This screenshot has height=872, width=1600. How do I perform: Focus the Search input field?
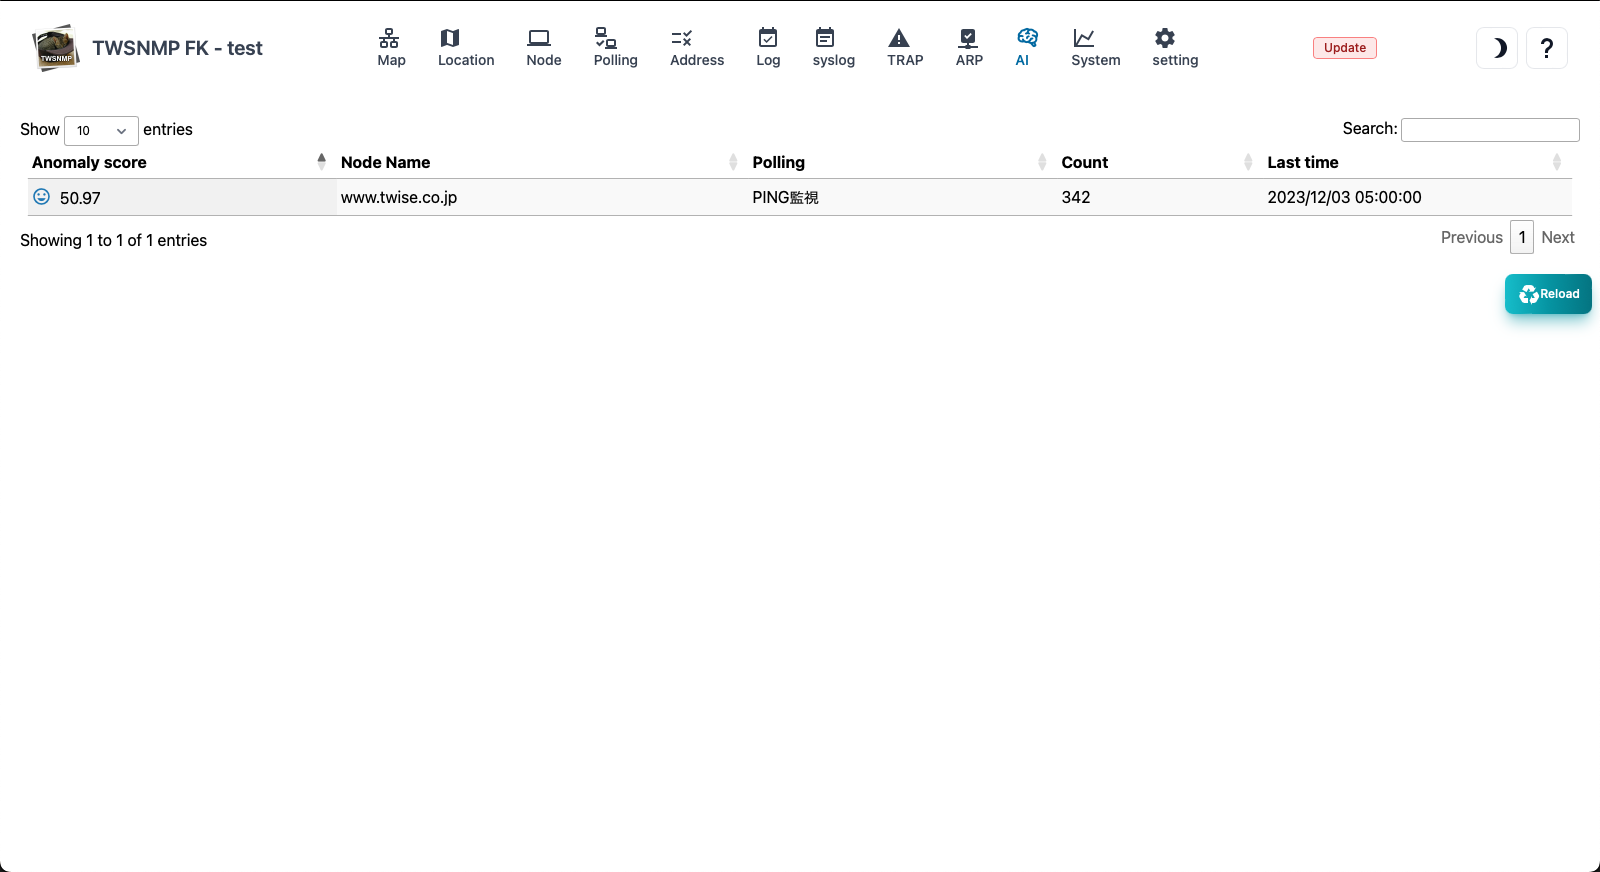[x=1490, y=130]
